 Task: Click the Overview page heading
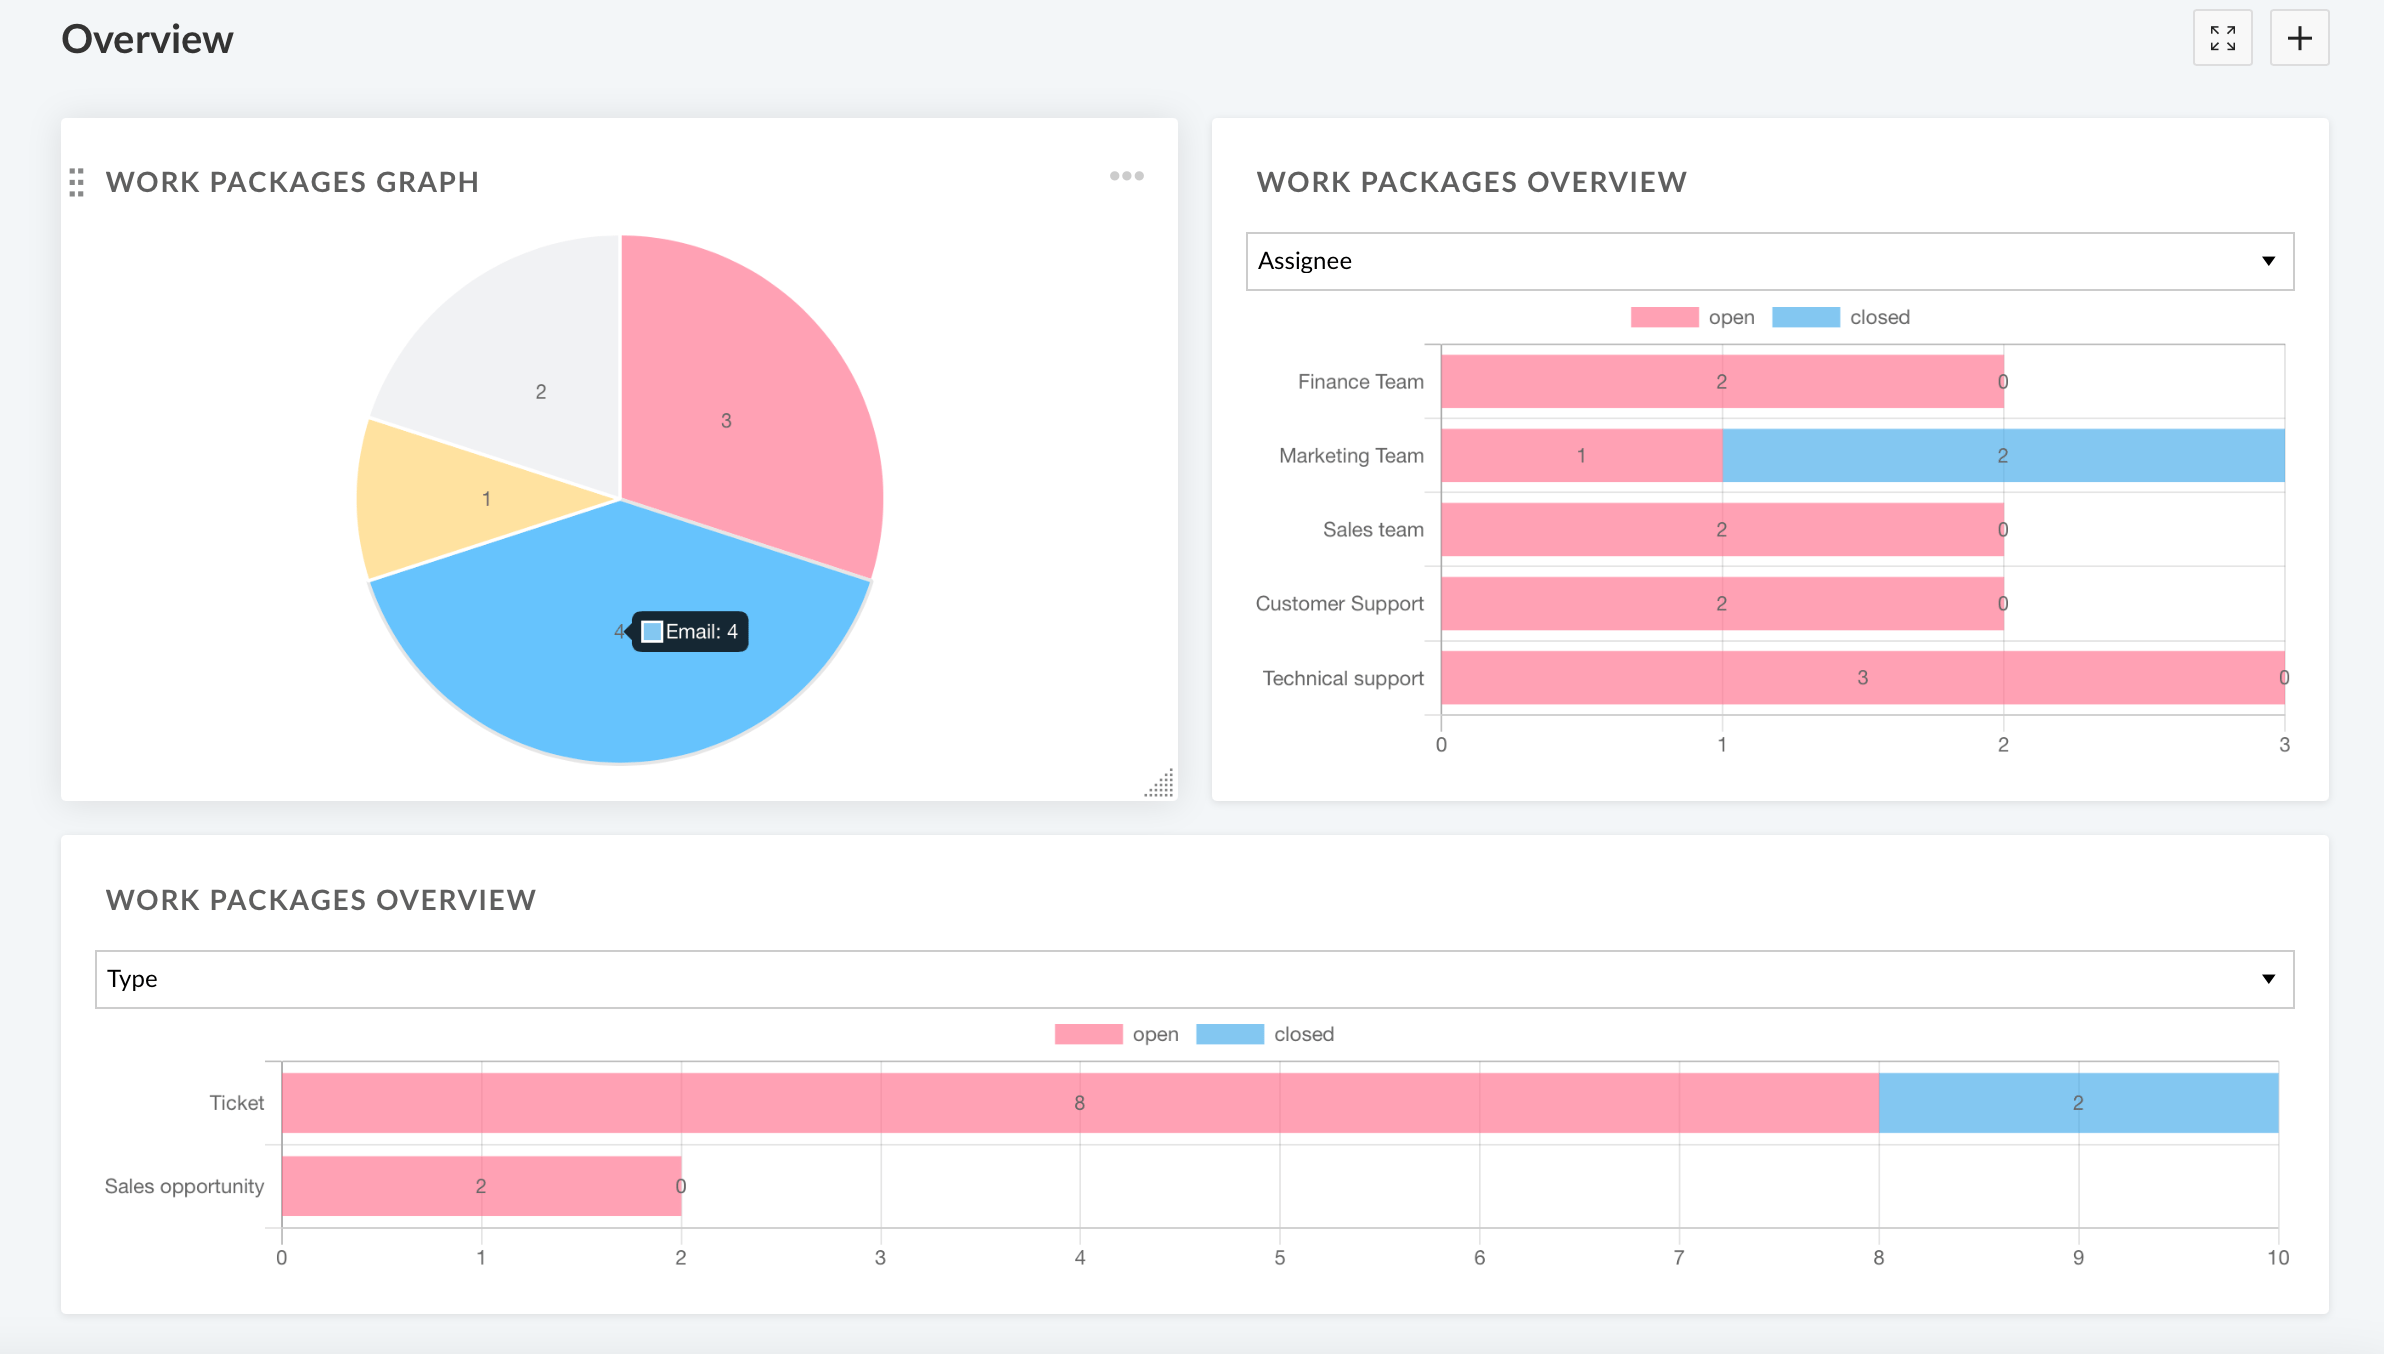coord(147,38)
